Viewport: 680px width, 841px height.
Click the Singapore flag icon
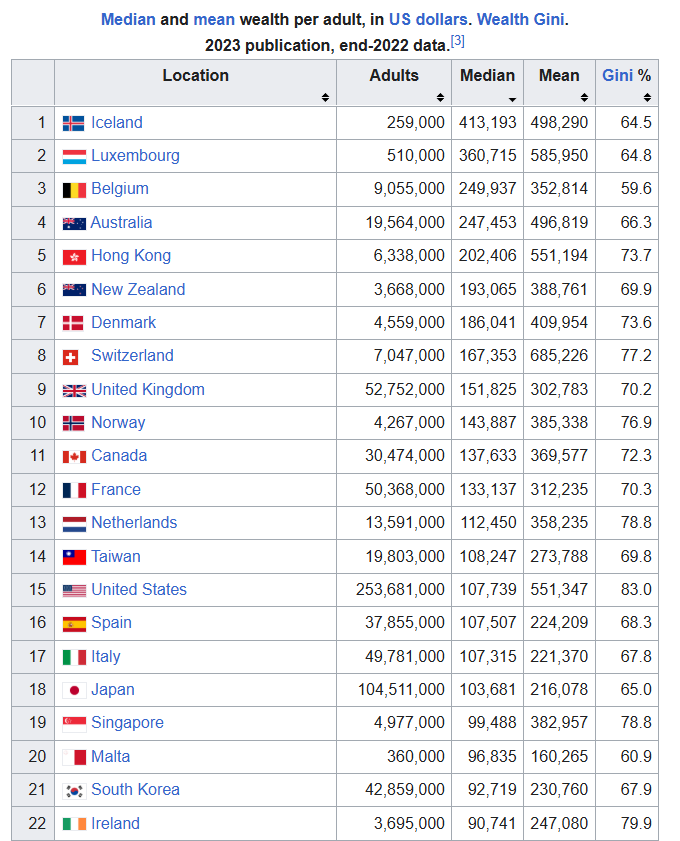click(74, 725)
